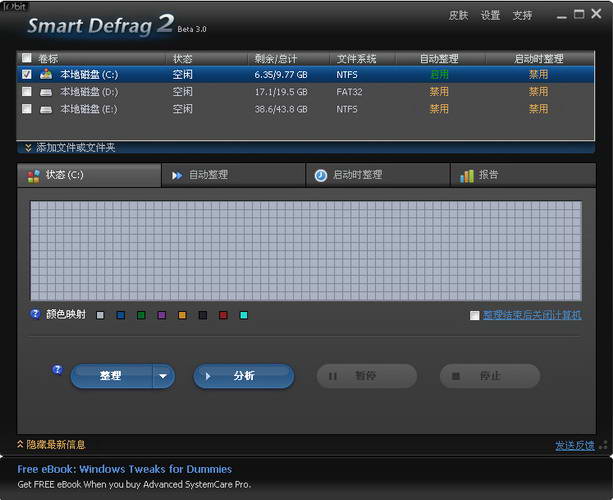Click the E: drive icon in the list

coord(46,109)
